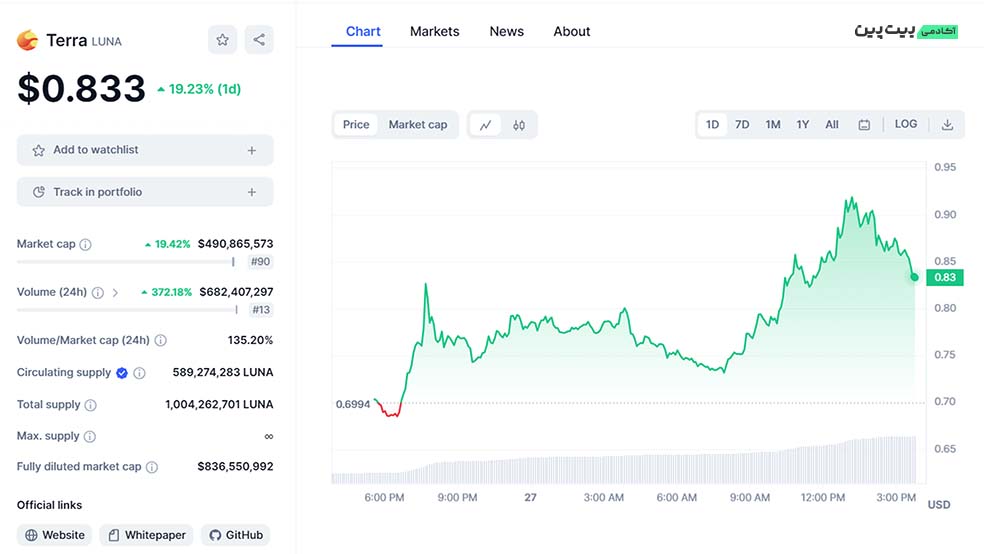Viewport: 984px width, 554px height.
Task: Open the Whitepaper link
Action: coord(147,535)
